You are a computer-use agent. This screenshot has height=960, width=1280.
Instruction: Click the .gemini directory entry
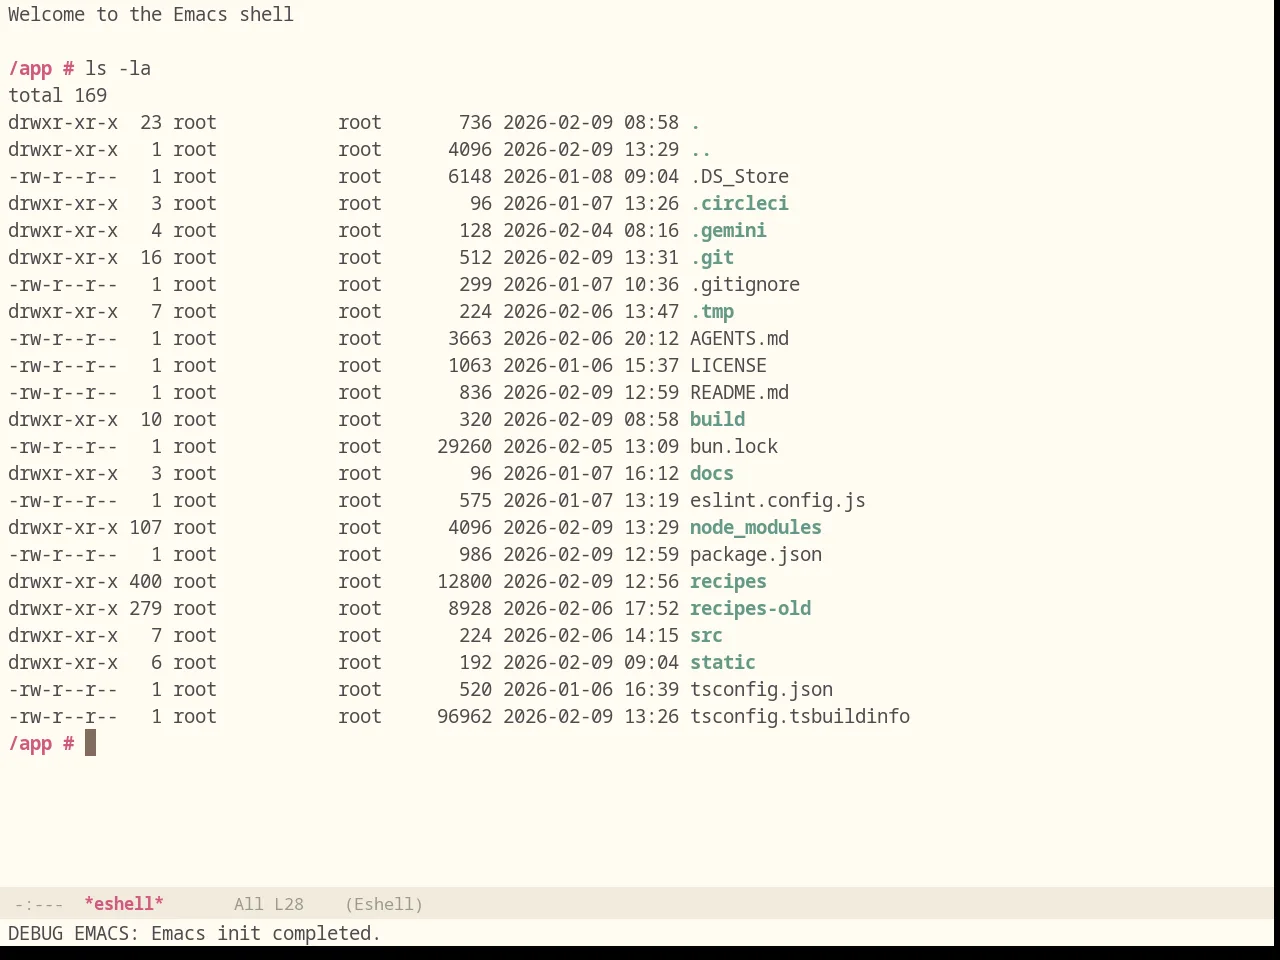tap(728, 230)
